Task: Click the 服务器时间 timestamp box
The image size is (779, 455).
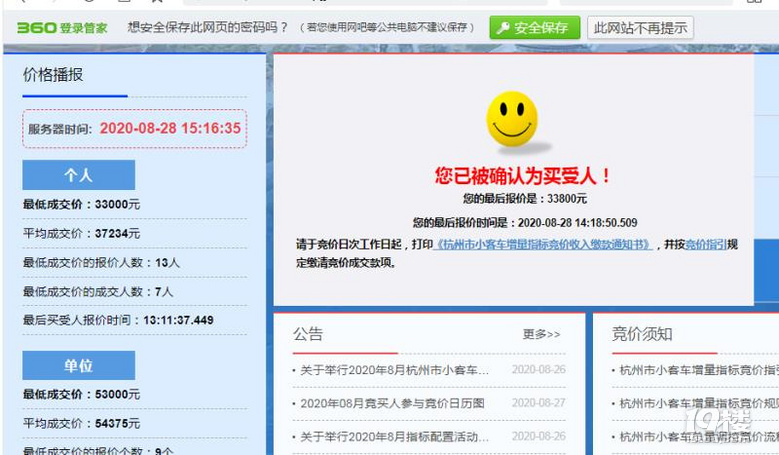Action: [x=134, y=129]
